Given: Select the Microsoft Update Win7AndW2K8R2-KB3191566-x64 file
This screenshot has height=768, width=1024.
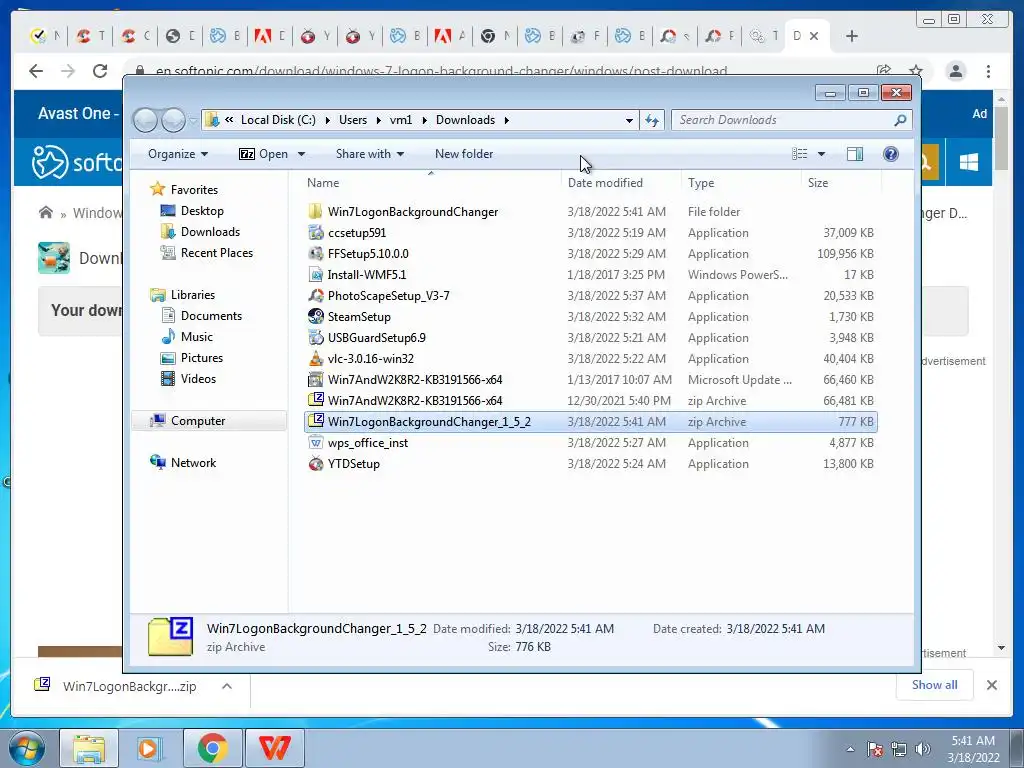Looking at the screenshot, I should point(415,380).
